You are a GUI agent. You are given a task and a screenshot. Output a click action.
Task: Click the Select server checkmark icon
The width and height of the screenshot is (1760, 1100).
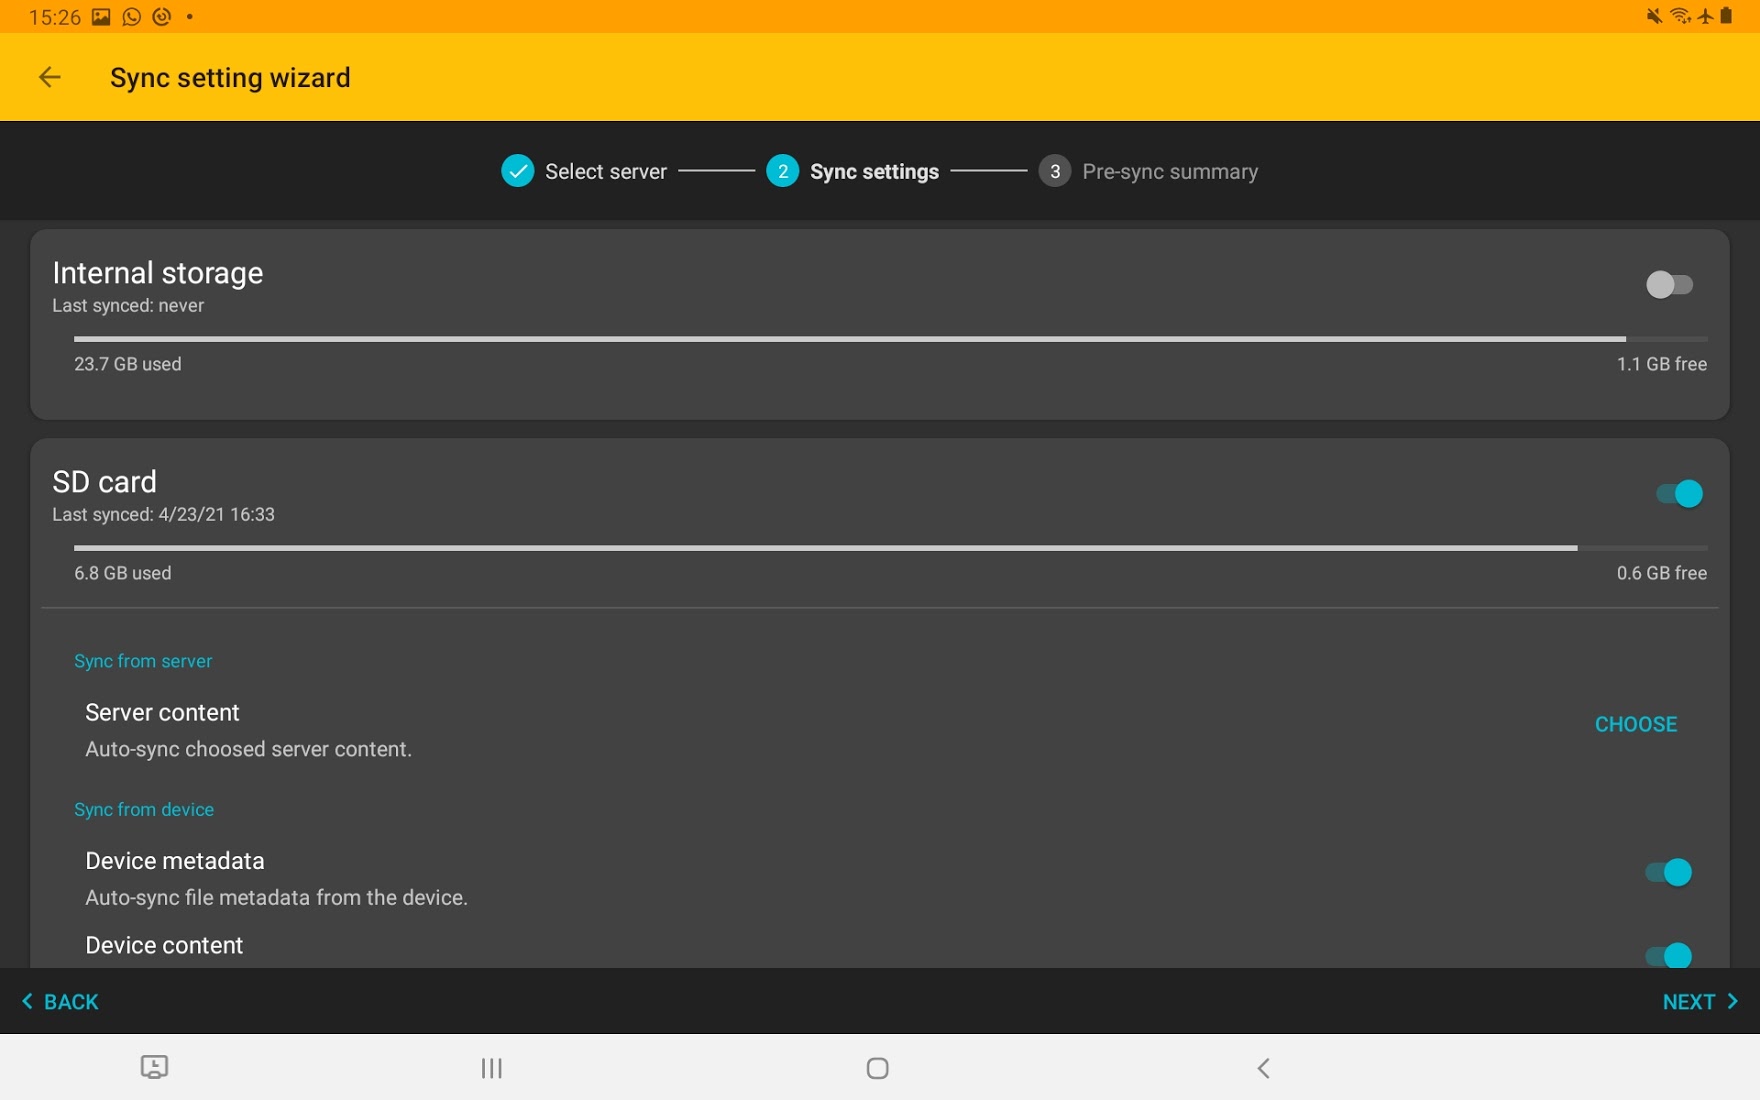[x=517, y=171]
